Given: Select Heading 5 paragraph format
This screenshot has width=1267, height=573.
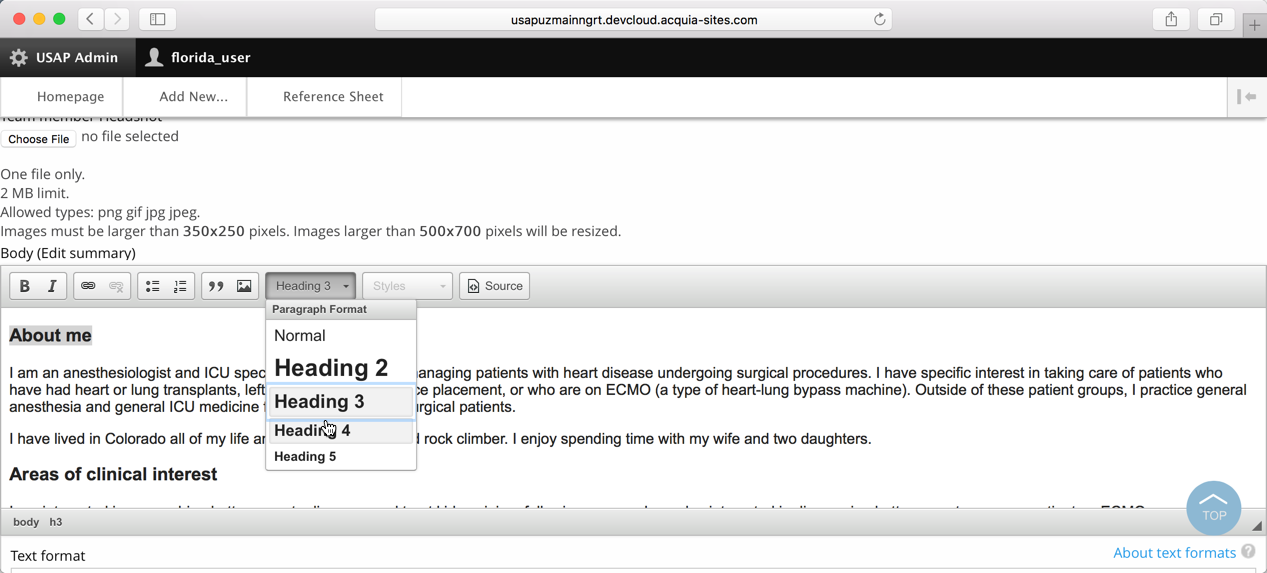Looking at the screenshot, I should (x=305, y=457).
